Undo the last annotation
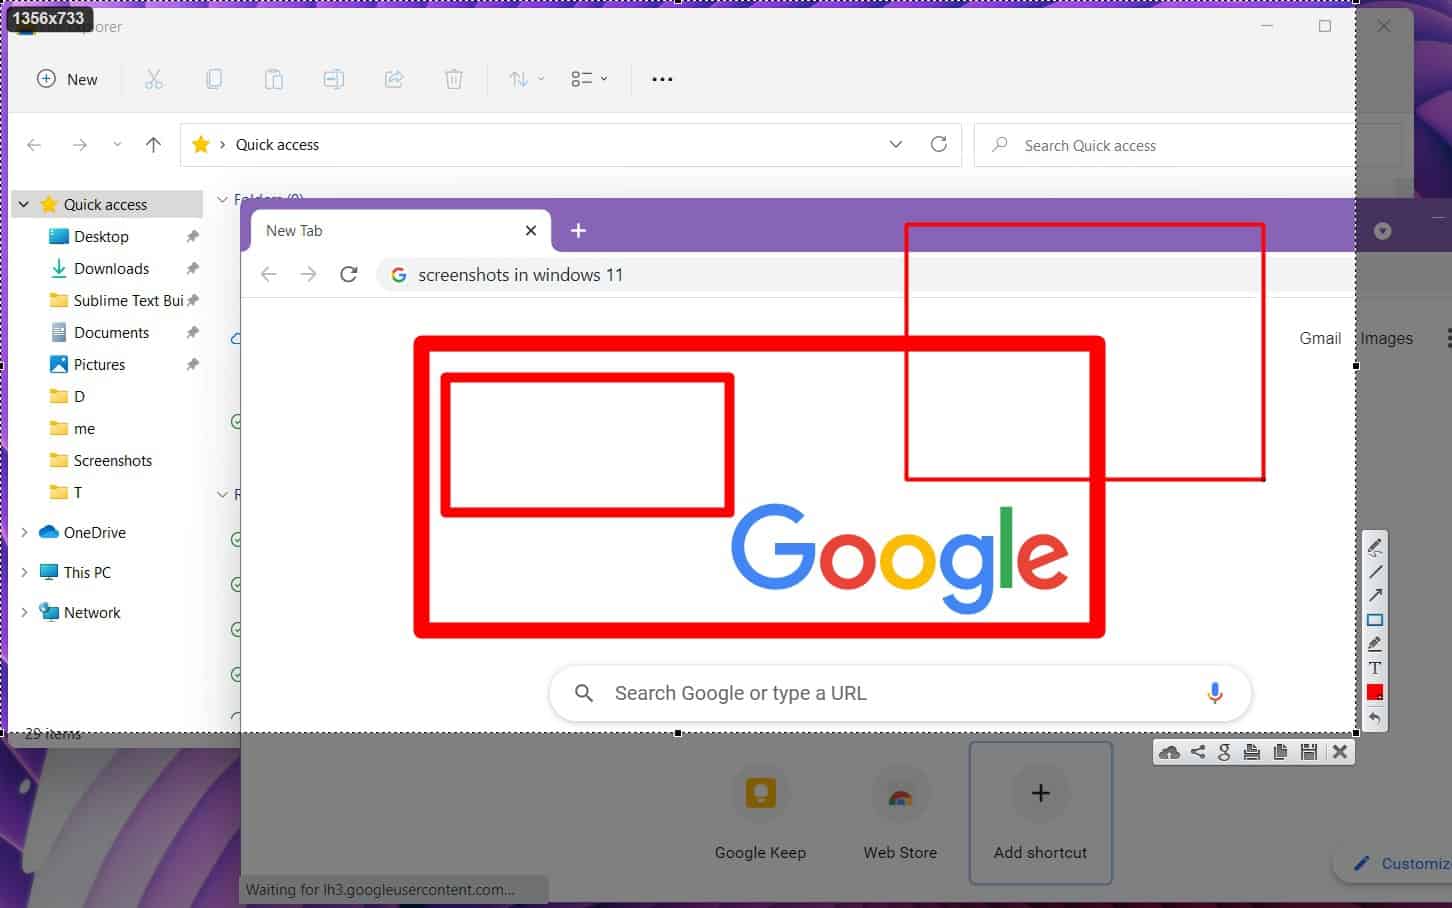 1375,718
